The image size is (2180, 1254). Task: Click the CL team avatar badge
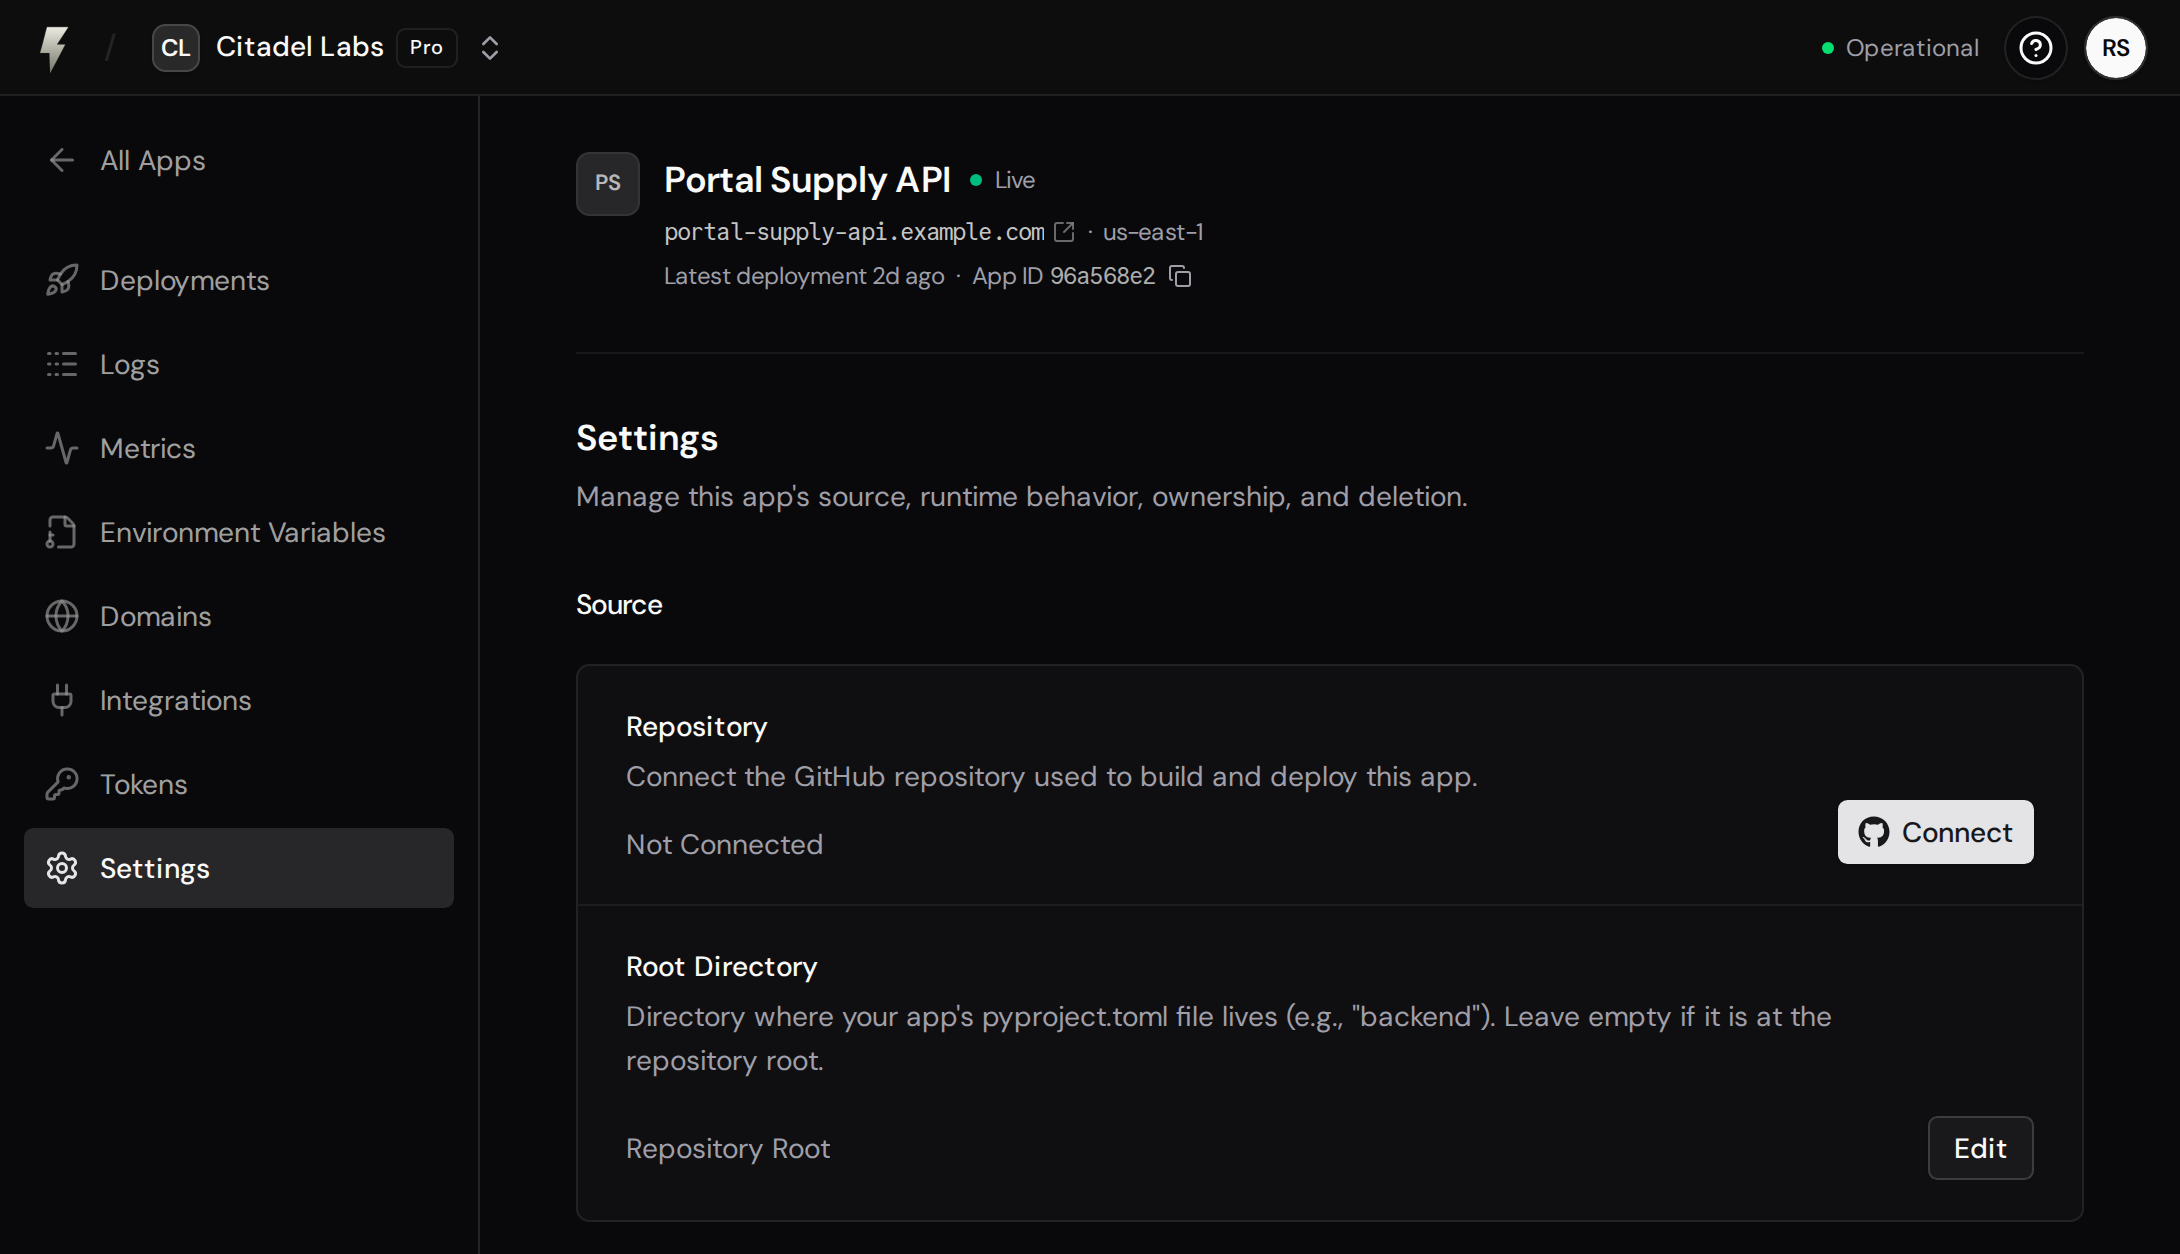pos(176,48)
